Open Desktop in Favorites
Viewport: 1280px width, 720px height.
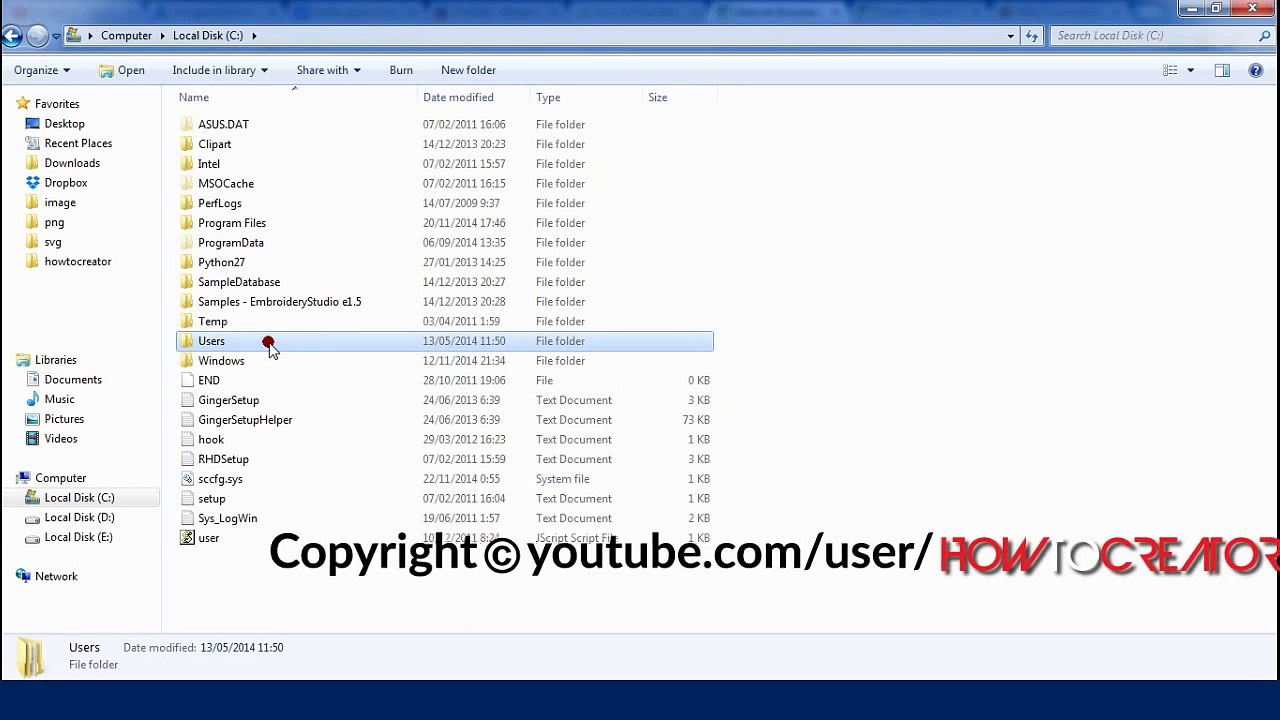[x=64, y=124]
